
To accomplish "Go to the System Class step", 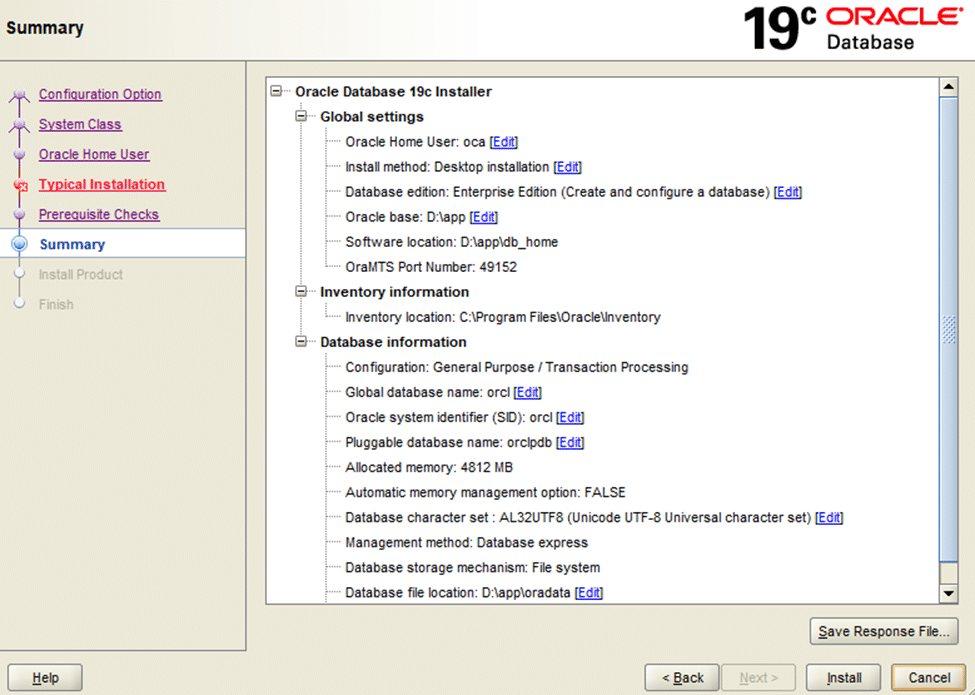I will click(80, 124).
